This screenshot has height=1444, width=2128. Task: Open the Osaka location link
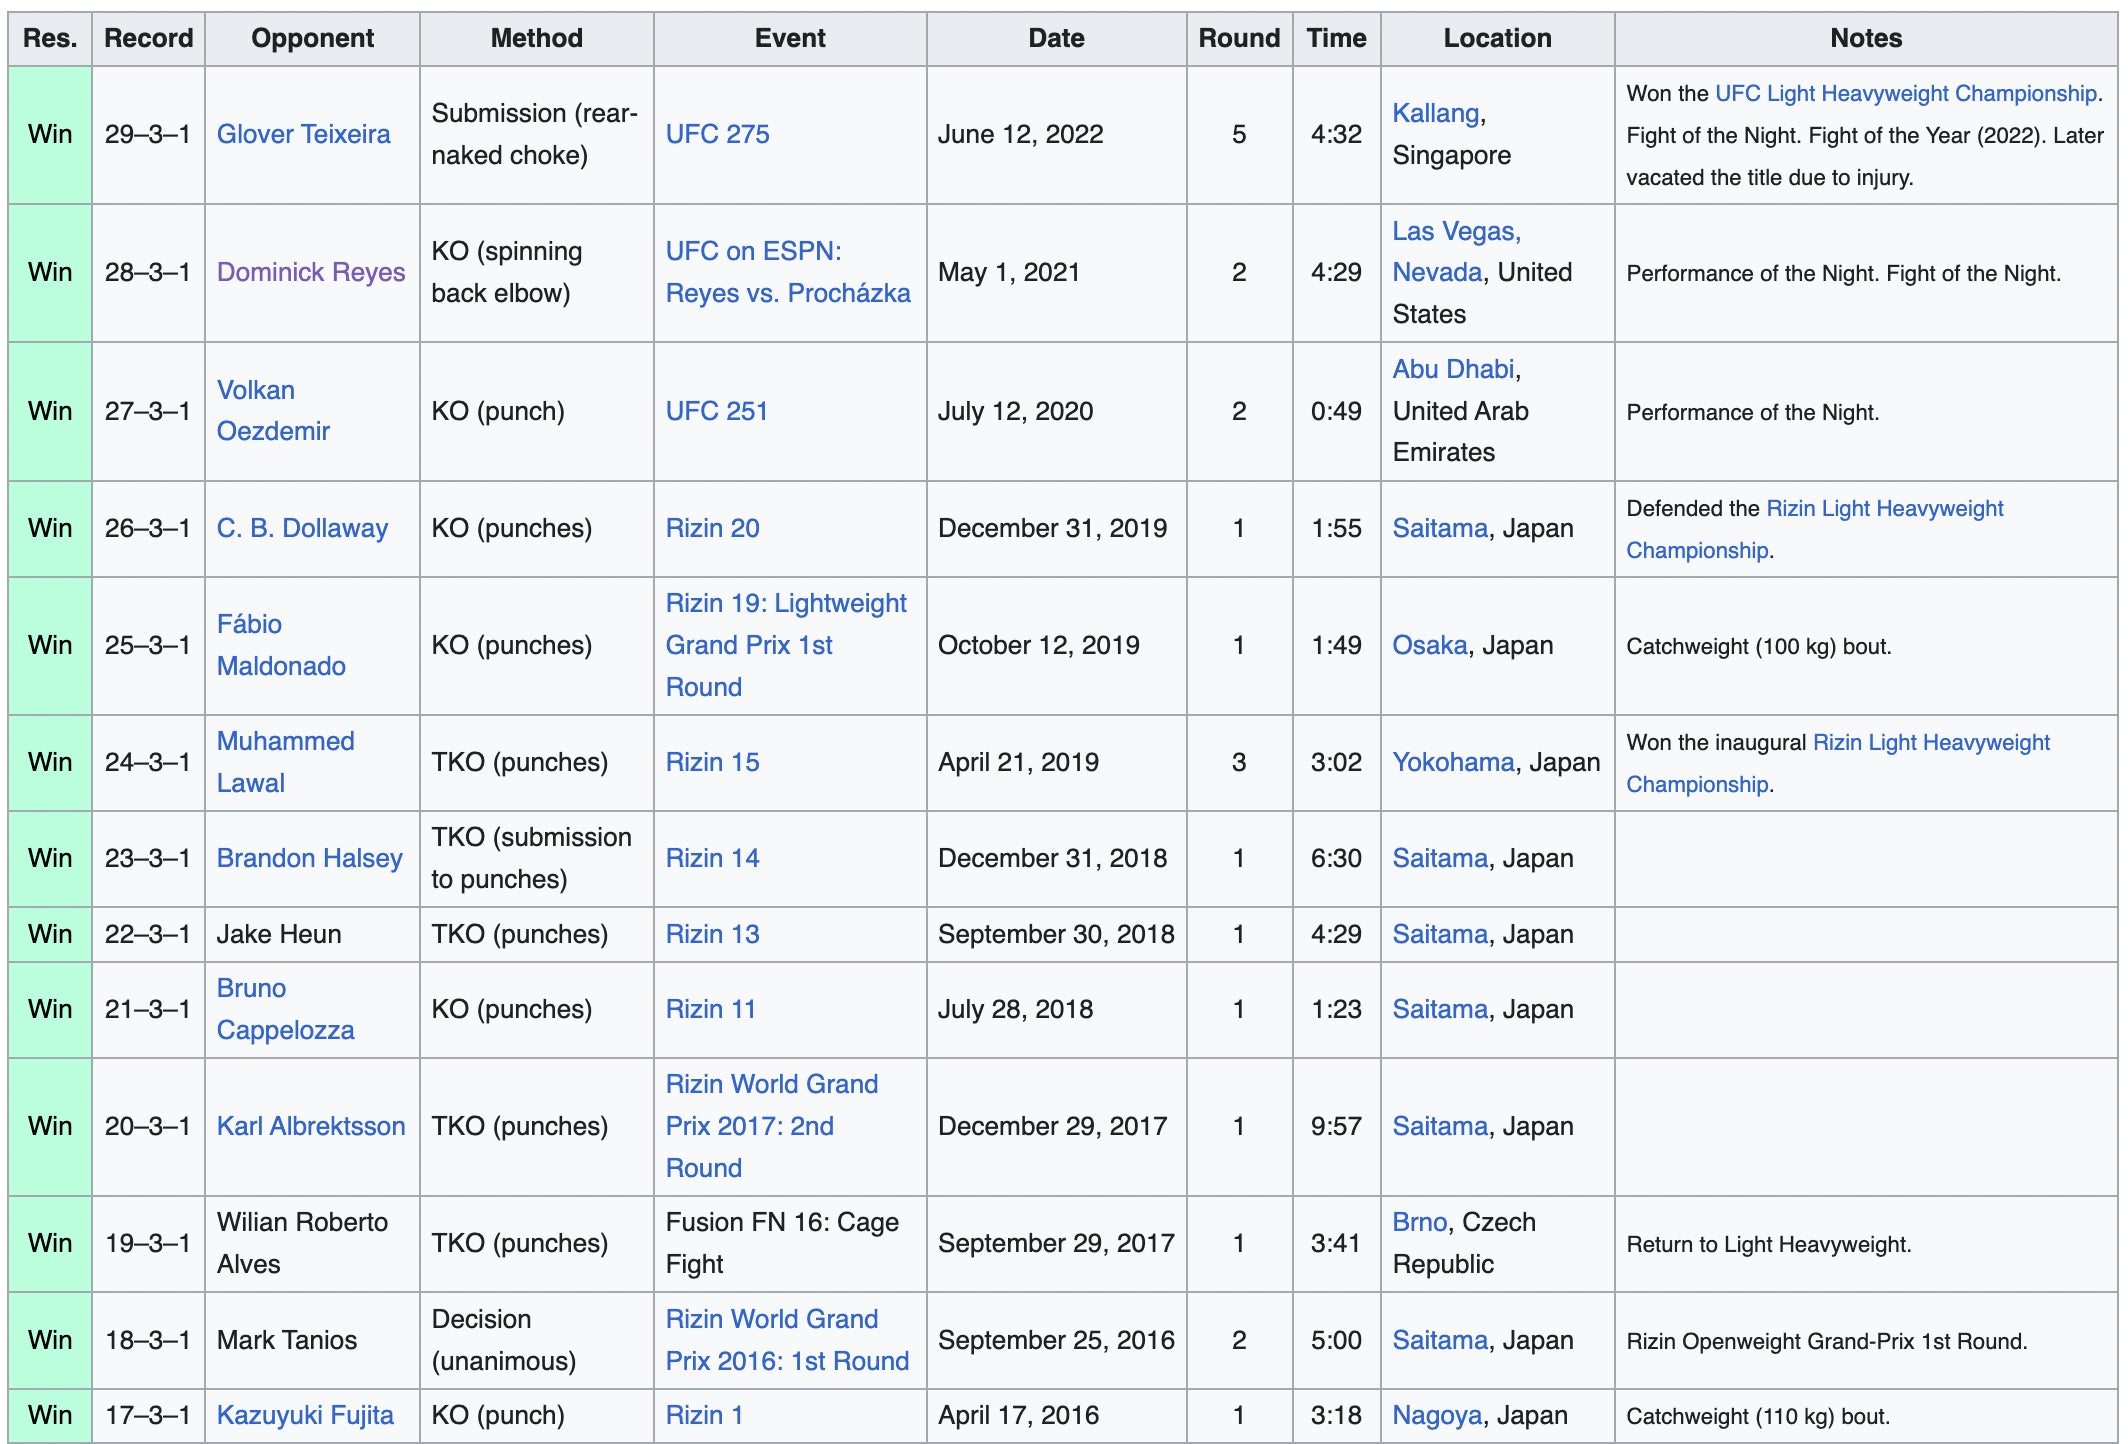[x=1429, y=645]
